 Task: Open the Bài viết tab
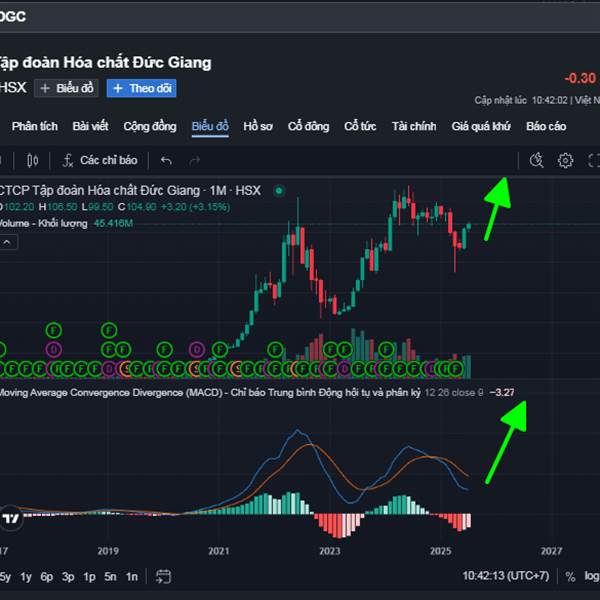point(90,126)
